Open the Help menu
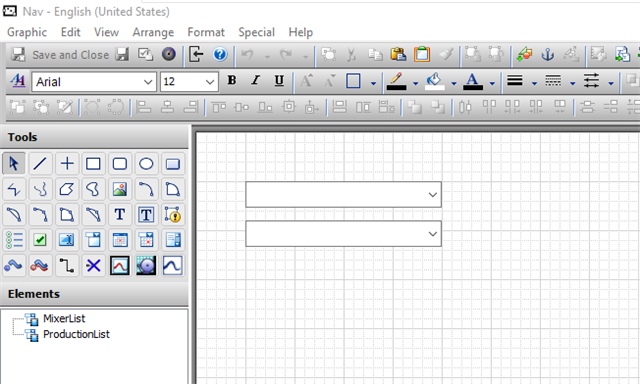Viewport: 640px width, 384px height. coord(301,32)
